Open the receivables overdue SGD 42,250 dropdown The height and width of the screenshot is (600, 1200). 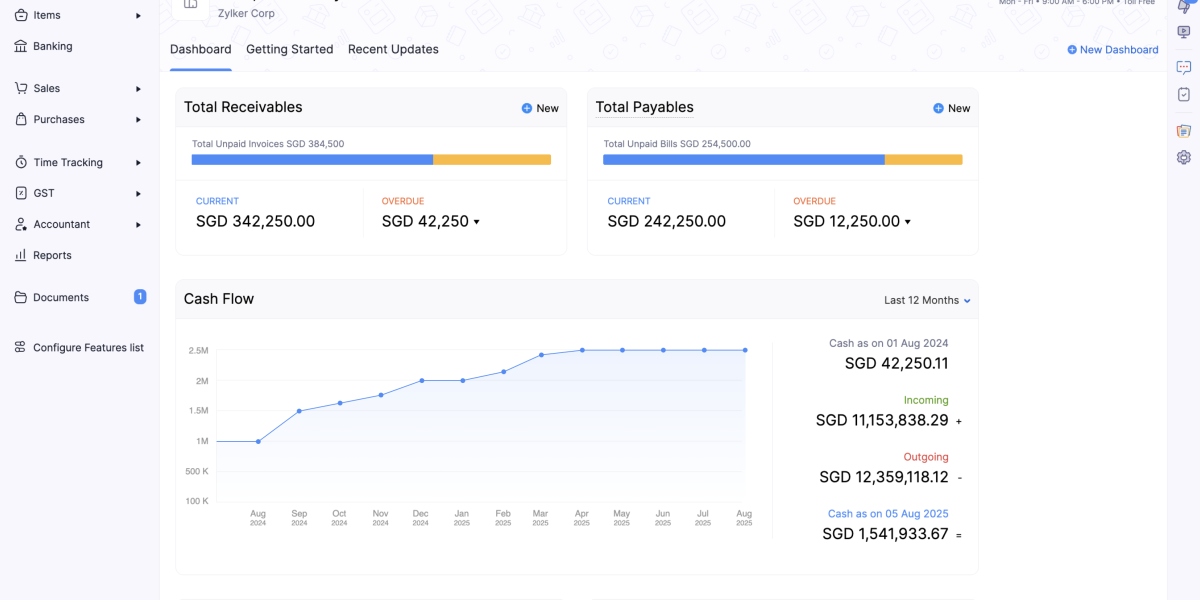pos(476,222)
